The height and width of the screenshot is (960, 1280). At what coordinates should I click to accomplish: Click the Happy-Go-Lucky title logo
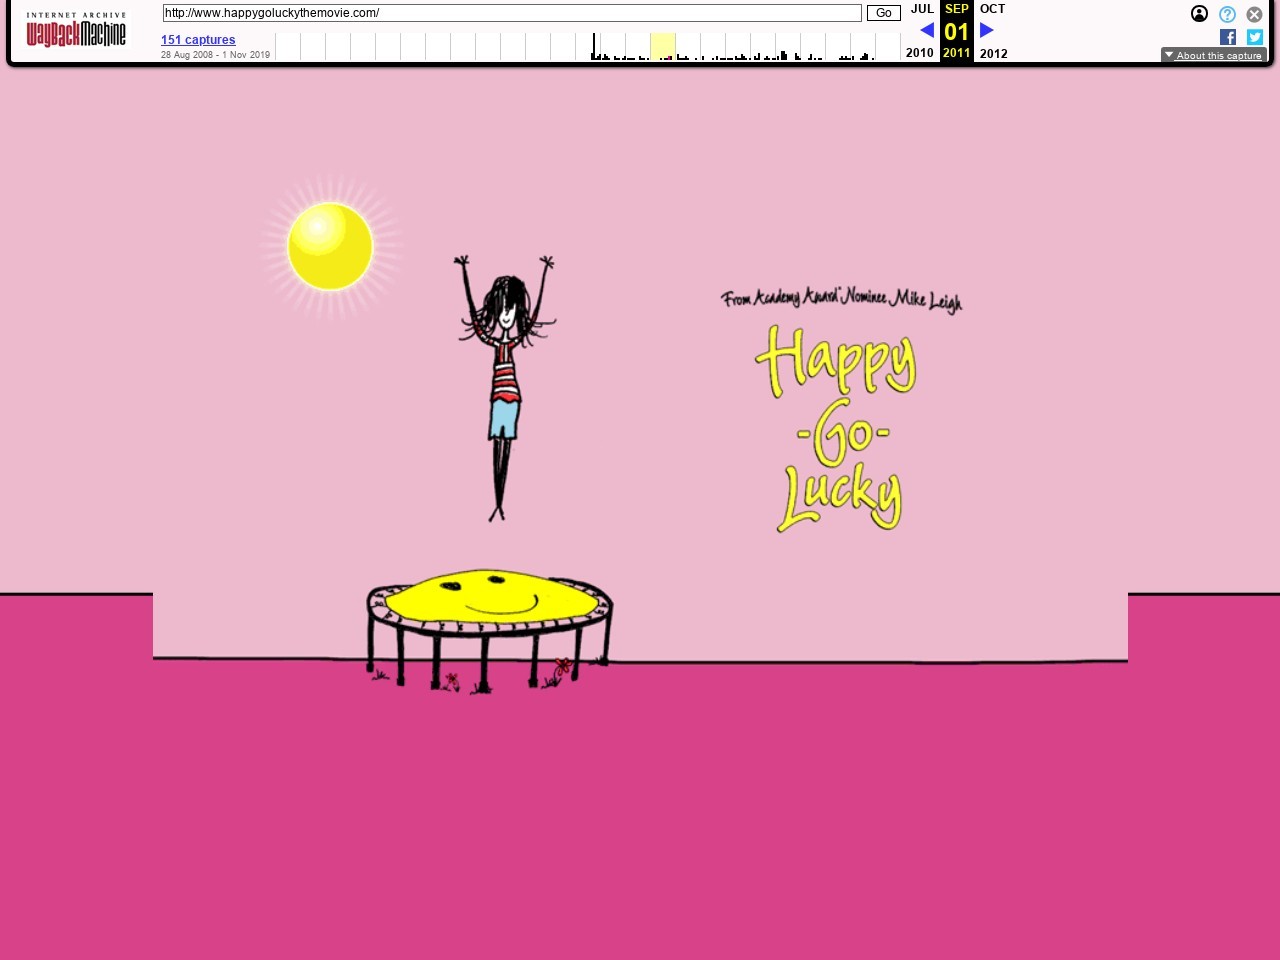(x=838, y=430)
